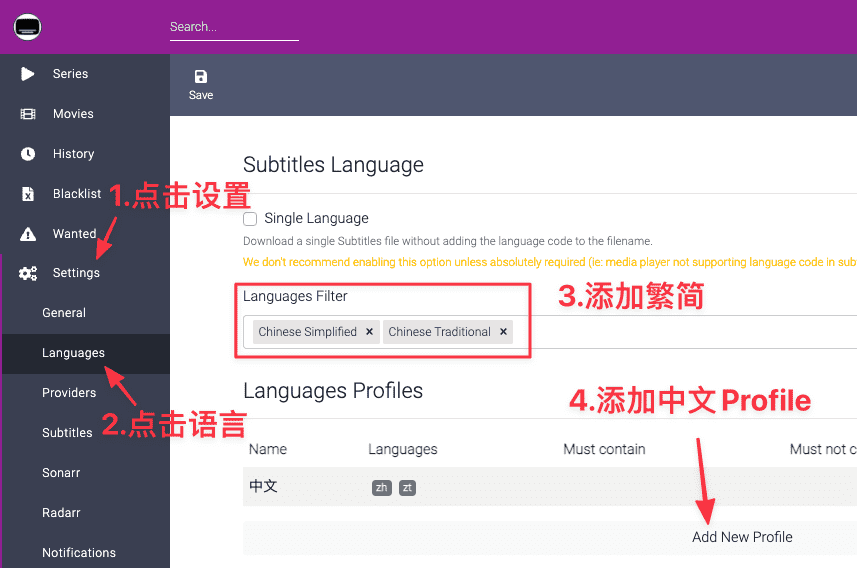Open Radarr settings

coord(61,513)
